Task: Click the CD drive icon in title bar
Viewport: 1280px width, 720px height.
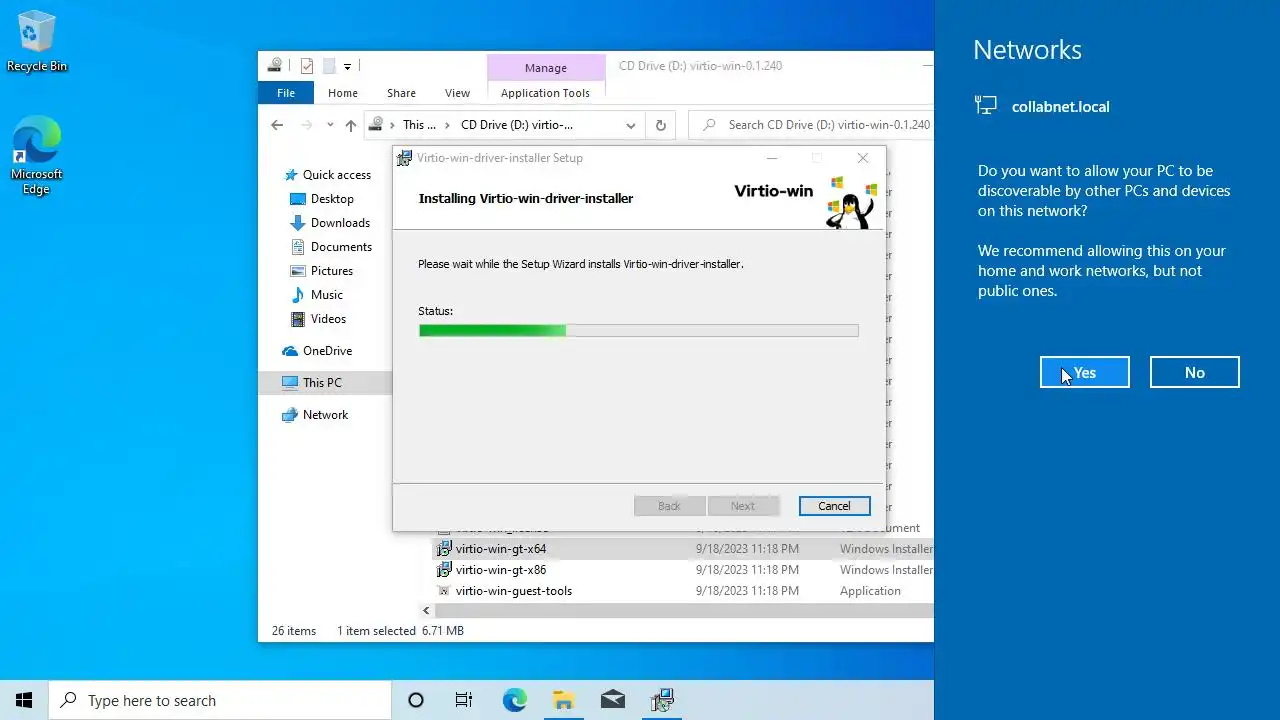Action: click(275, 66)
